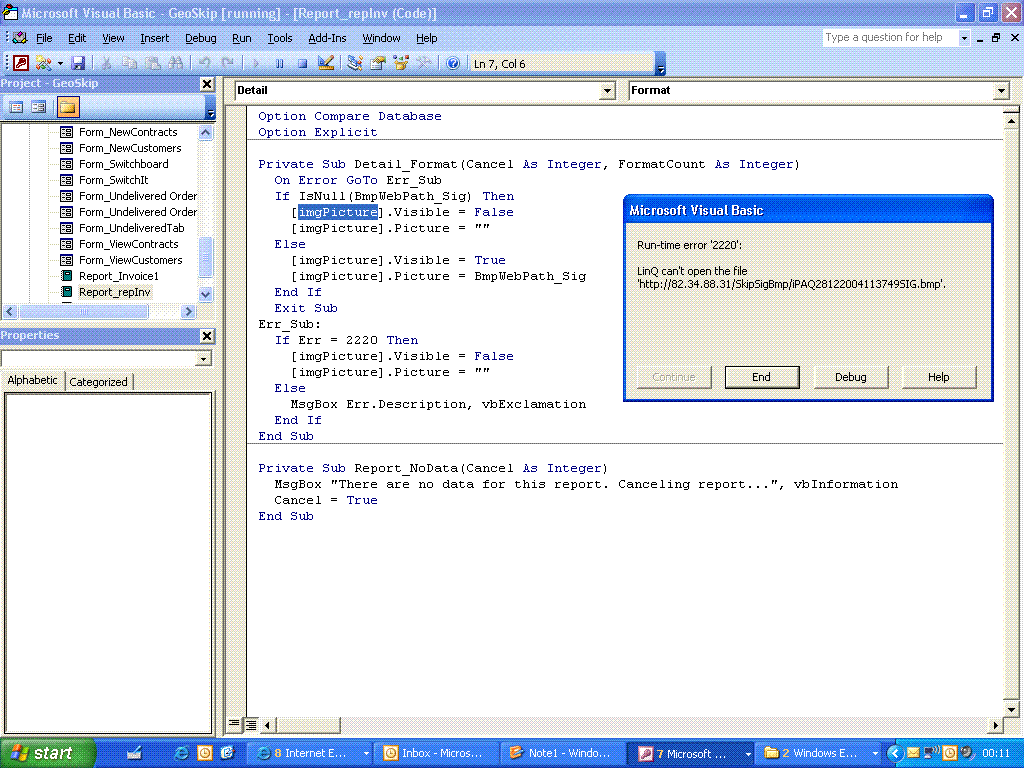1024x768 pixels.
Task: Open the Detail object dropdown
Action: tap(607, 91)
